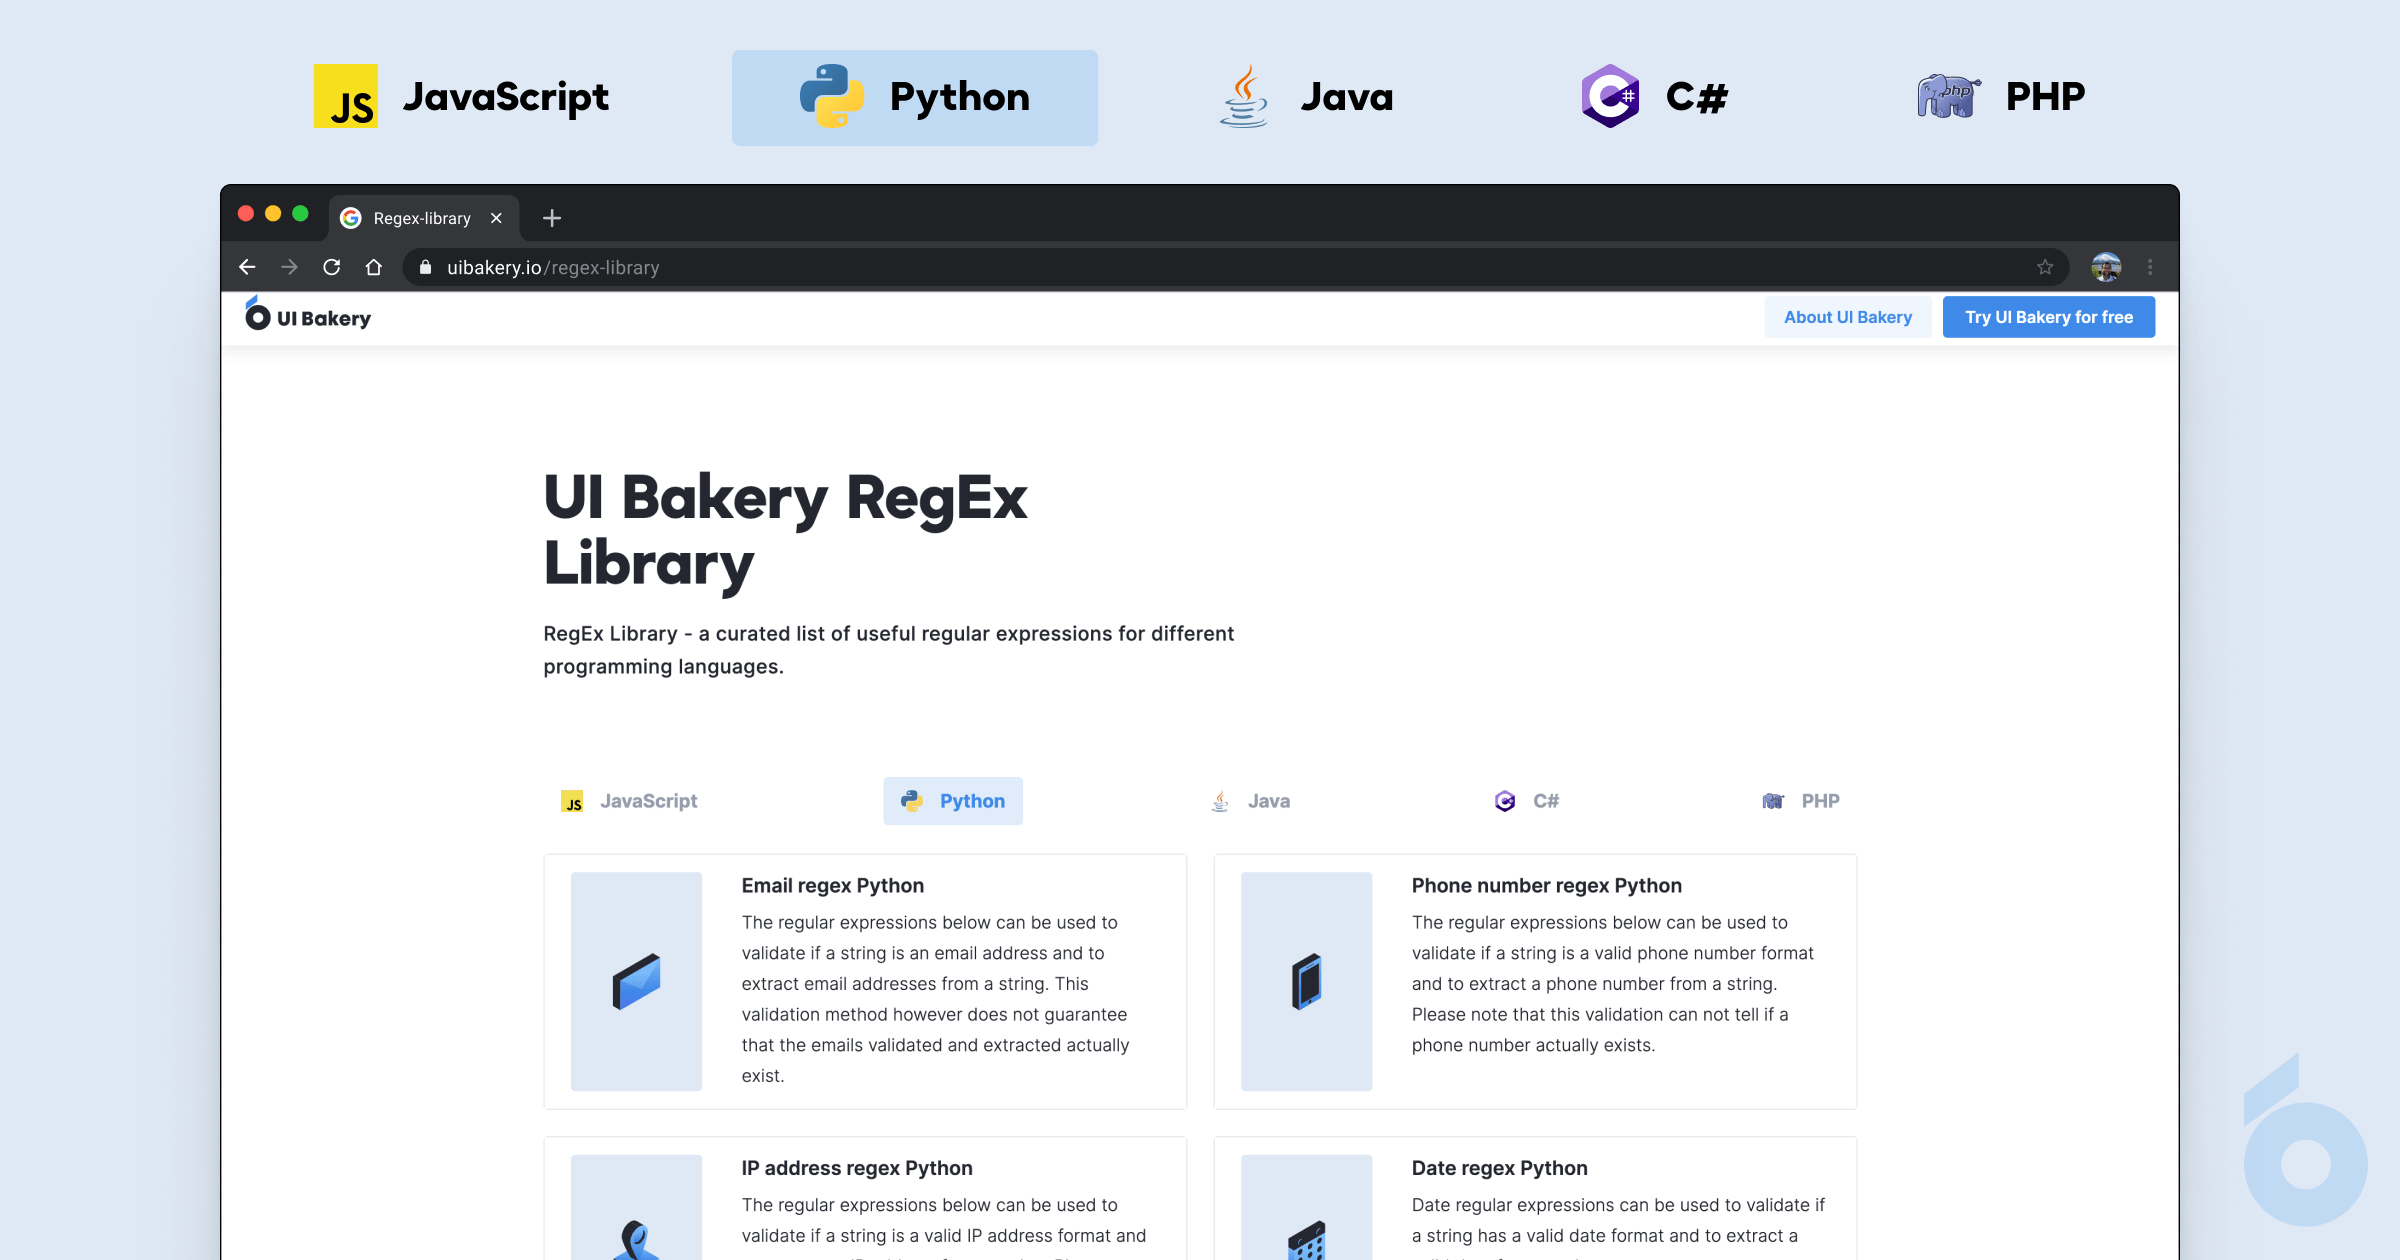The height and width of the screenshot is (1260, 2400).
Task: Toggle the Python language filter chip
Action: 952,801
